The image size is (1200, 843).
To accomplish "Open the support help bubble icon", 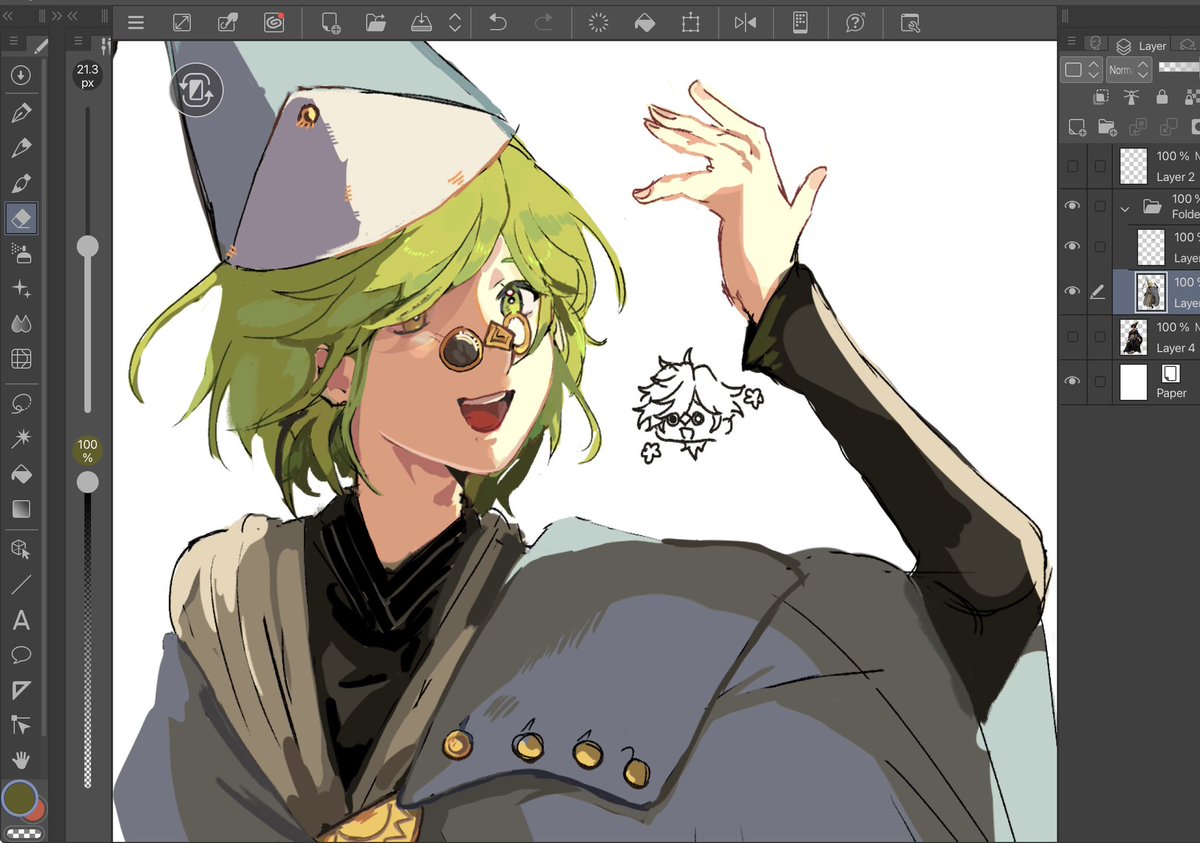I will pos(855,23).
